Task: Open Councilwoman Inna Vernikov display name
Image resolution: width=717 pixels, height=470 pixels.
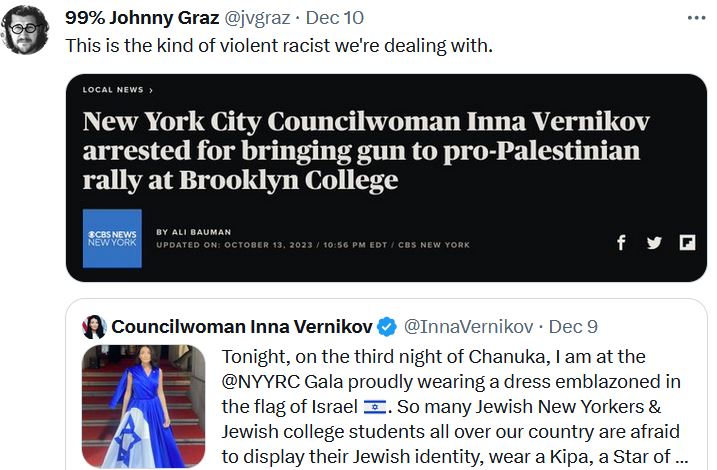Action: (x=241, y=327)
